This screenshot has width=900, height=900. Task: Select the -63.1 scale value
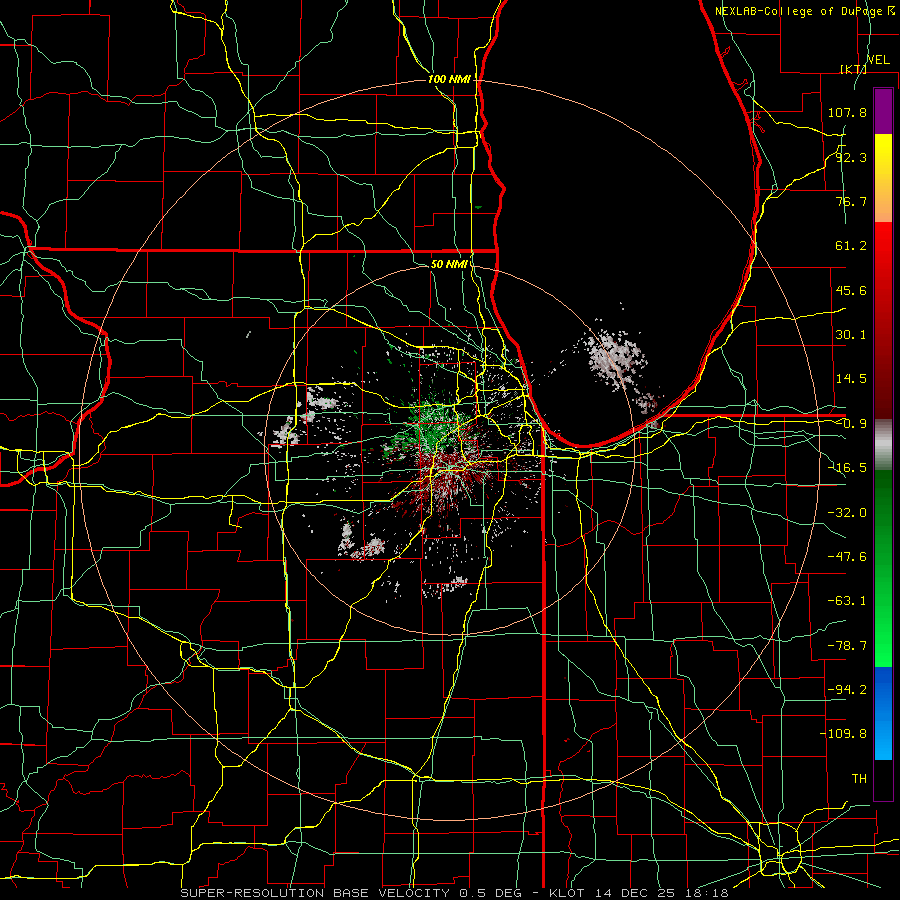(847, 601)
